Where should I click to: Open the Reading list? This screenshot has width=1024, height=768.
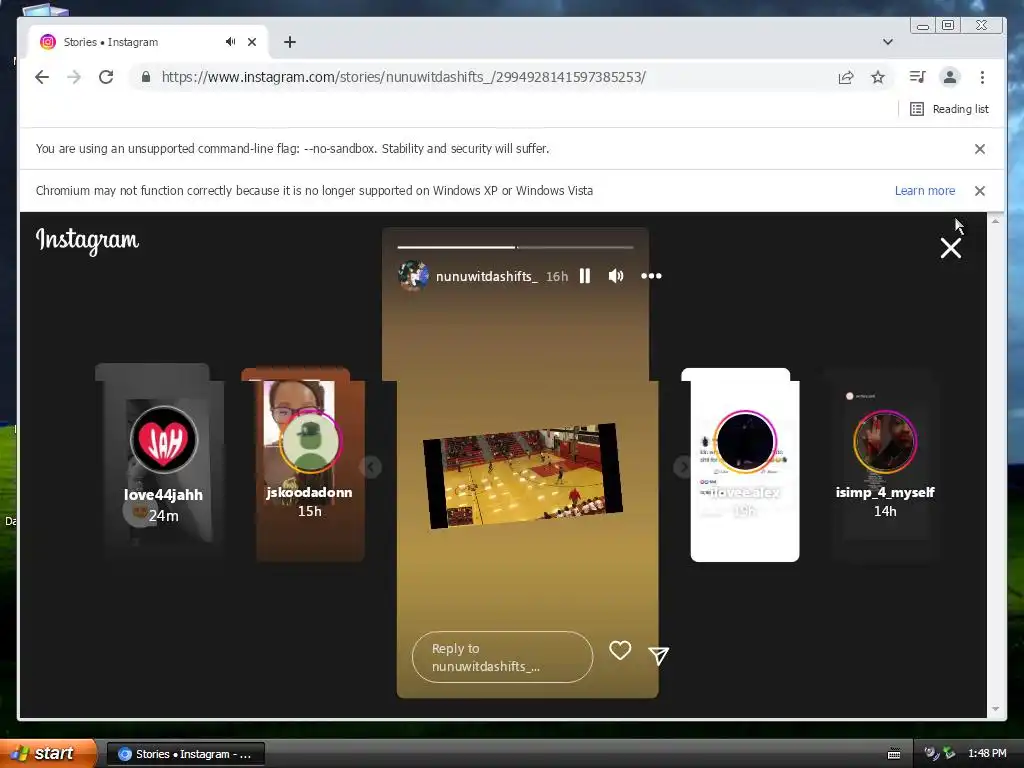[x=950, y=109]
